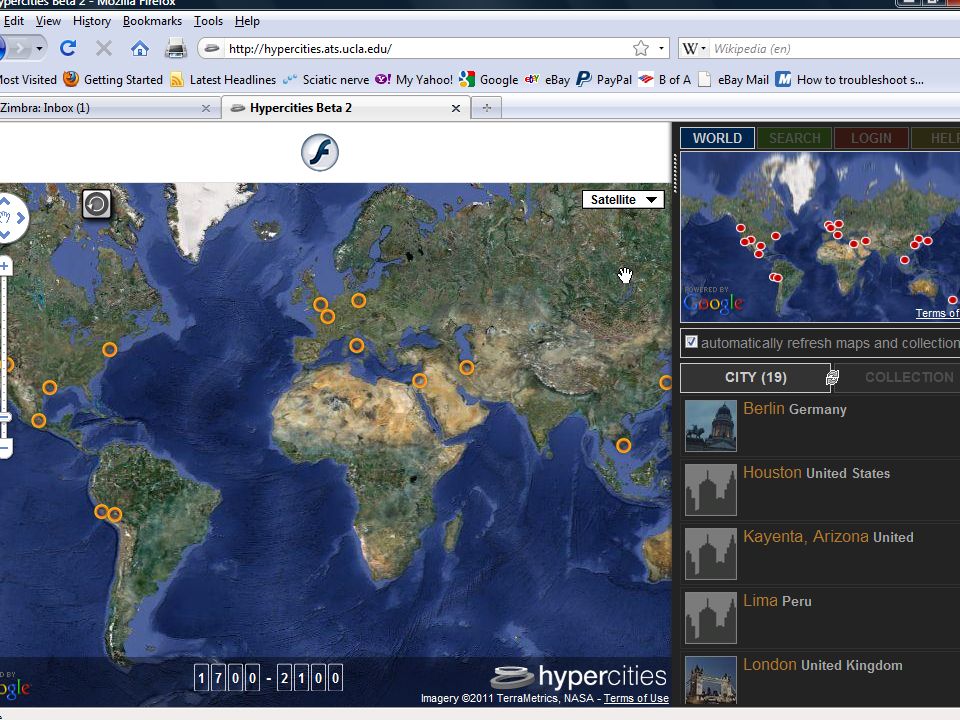Click the Wikipedia search field
This screenshot has width=960, height=720.
tap(835, 48)
